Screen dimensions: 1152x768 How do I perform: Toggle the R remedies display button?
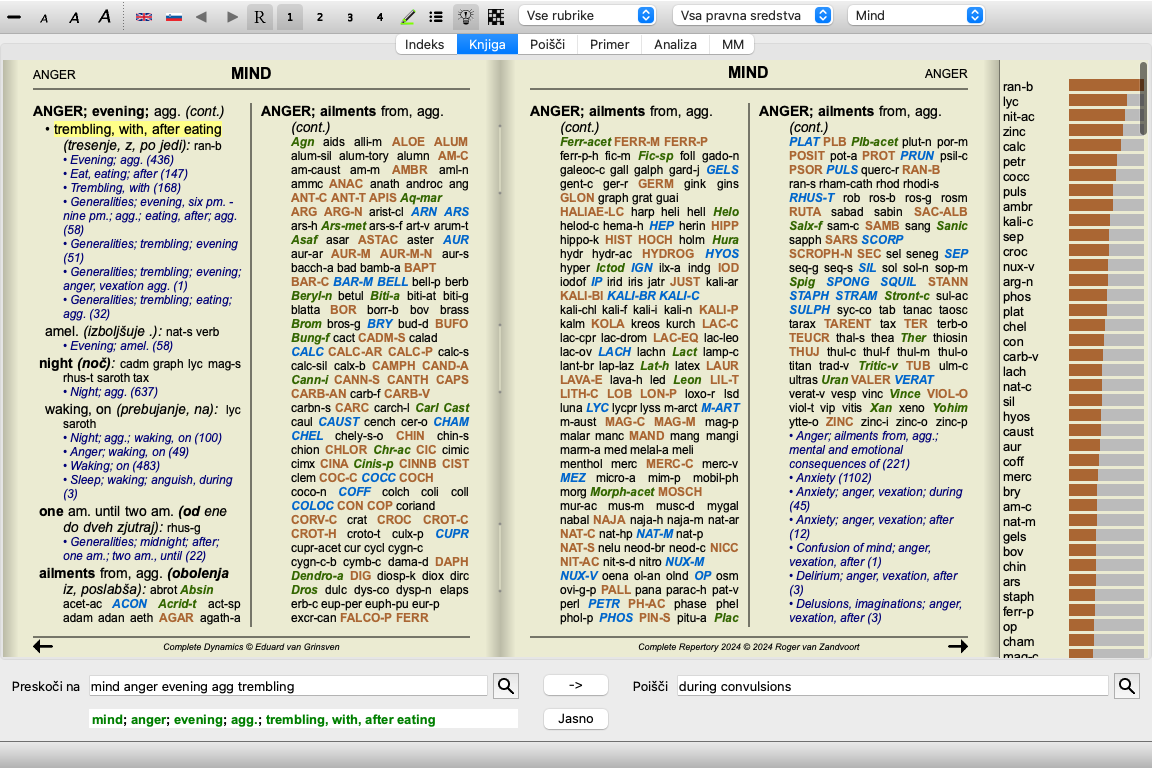click(260, 17)
